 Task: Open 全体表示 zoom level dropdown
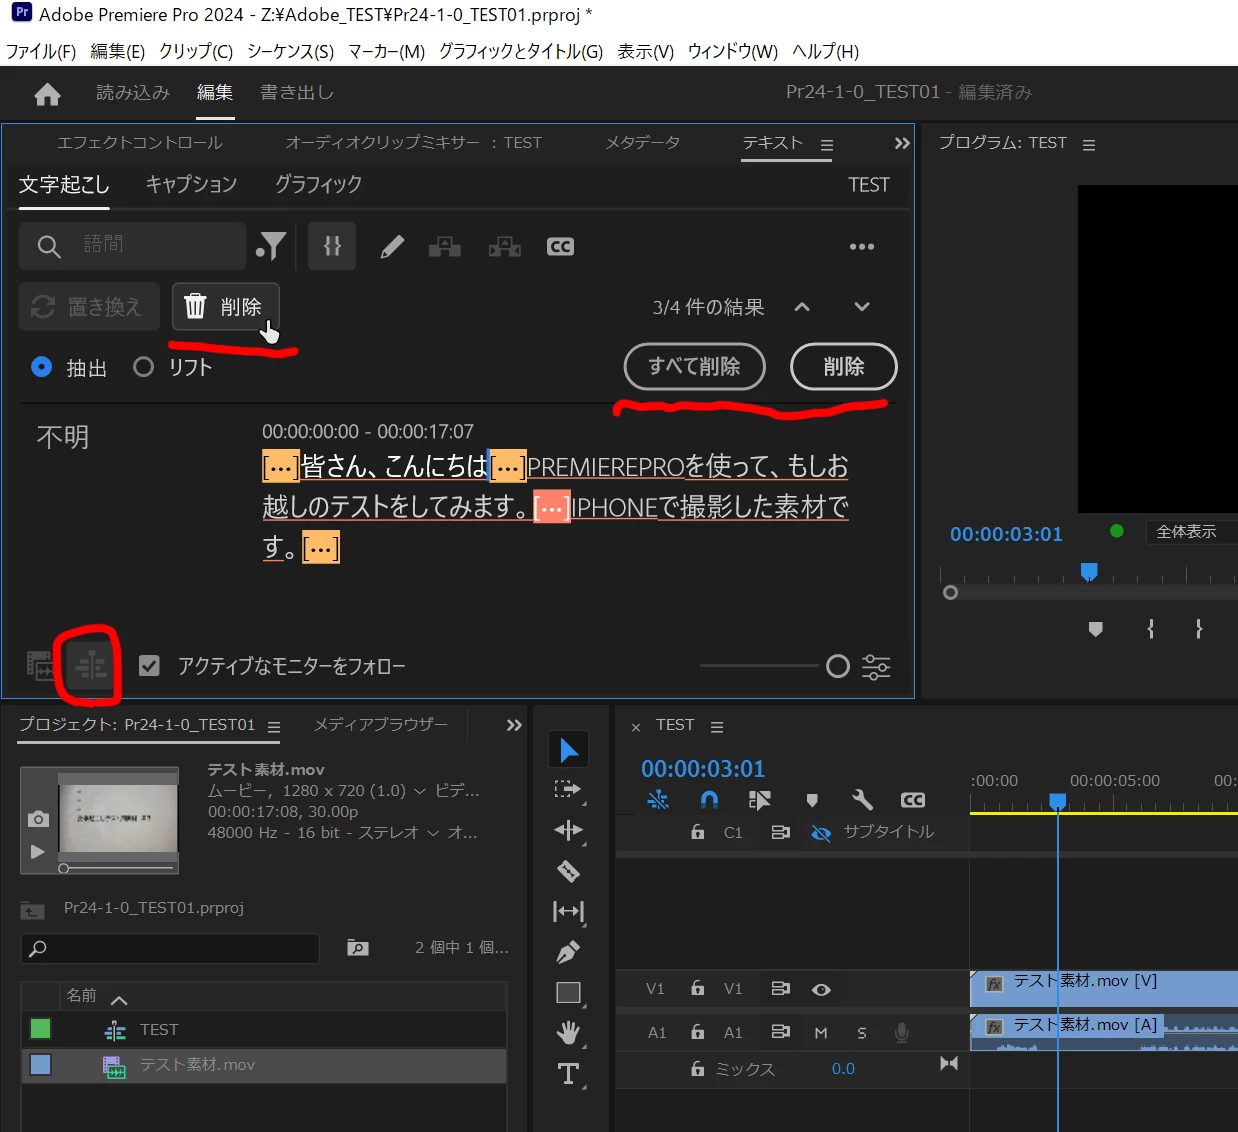click(x=1191, y=532)
